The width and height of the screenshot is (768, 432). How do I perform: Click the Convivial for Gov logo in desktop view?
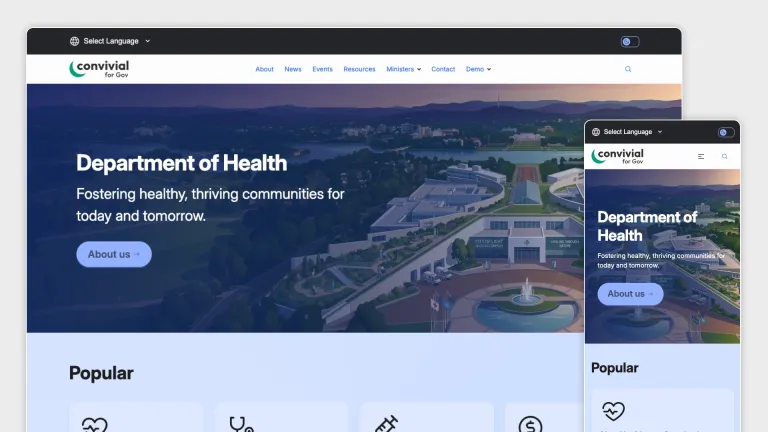99,69
